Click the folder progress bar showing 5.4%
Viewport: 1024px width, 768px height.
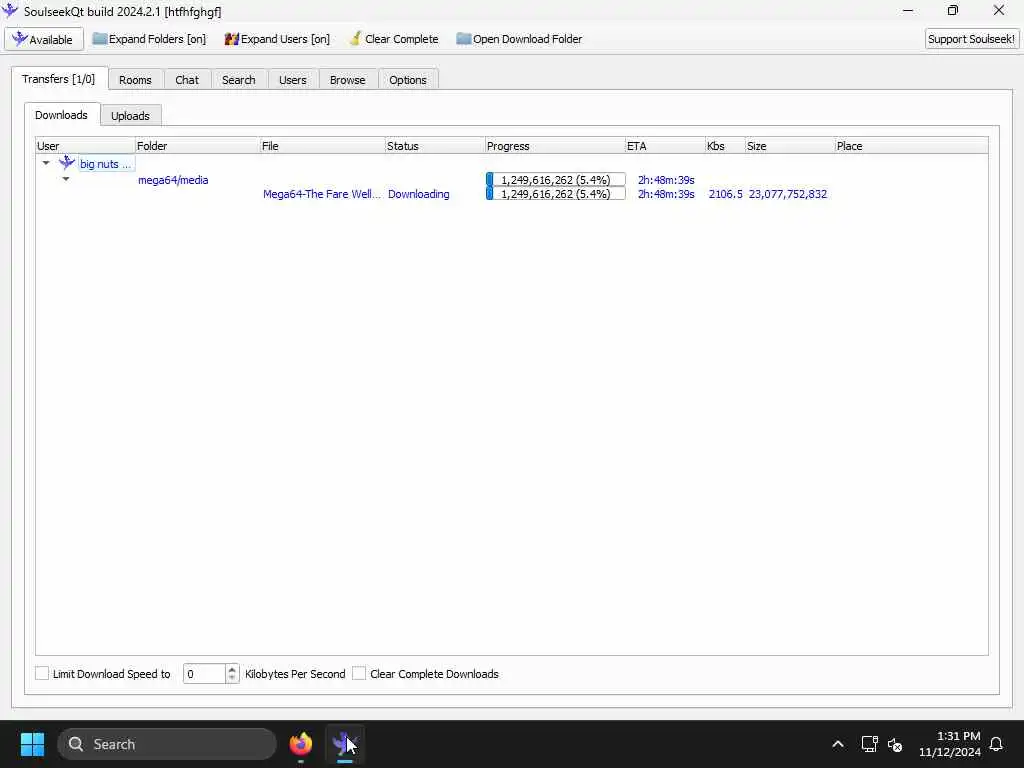pyautogui.click(x=556, y=180)
